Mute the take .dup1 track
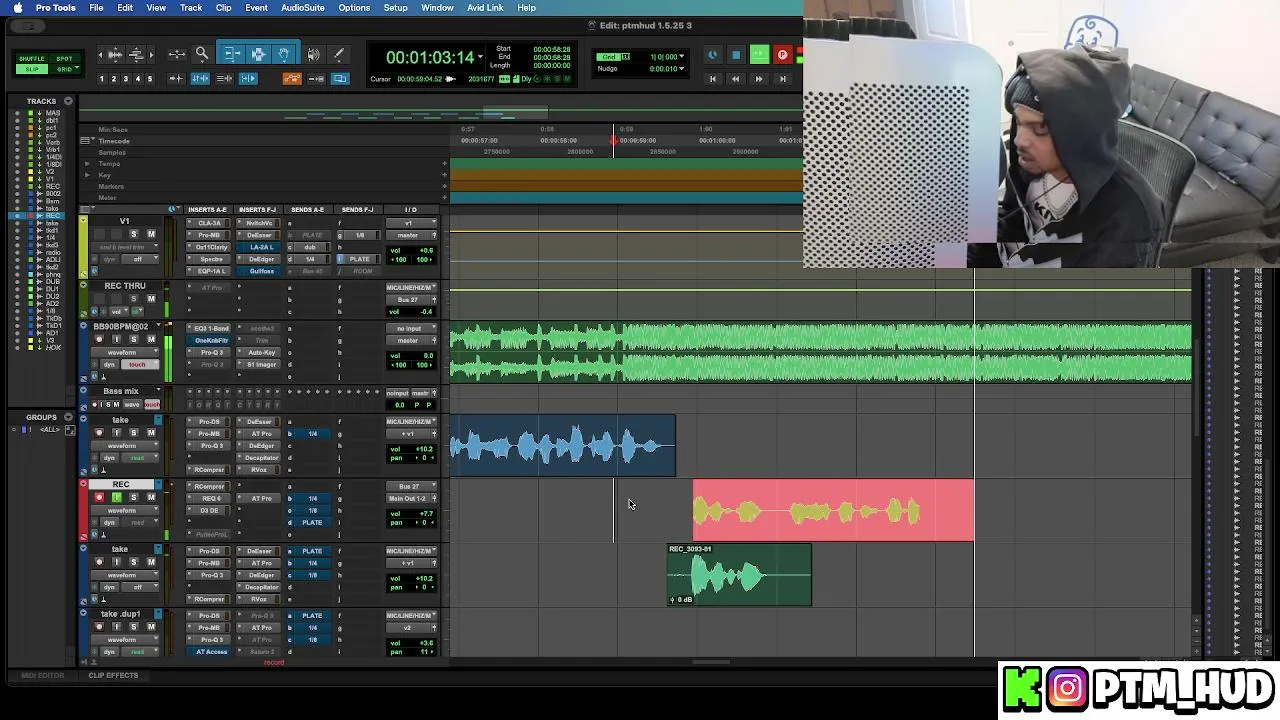Screen dimensions: 1280x720 click(x=152, y=627)
